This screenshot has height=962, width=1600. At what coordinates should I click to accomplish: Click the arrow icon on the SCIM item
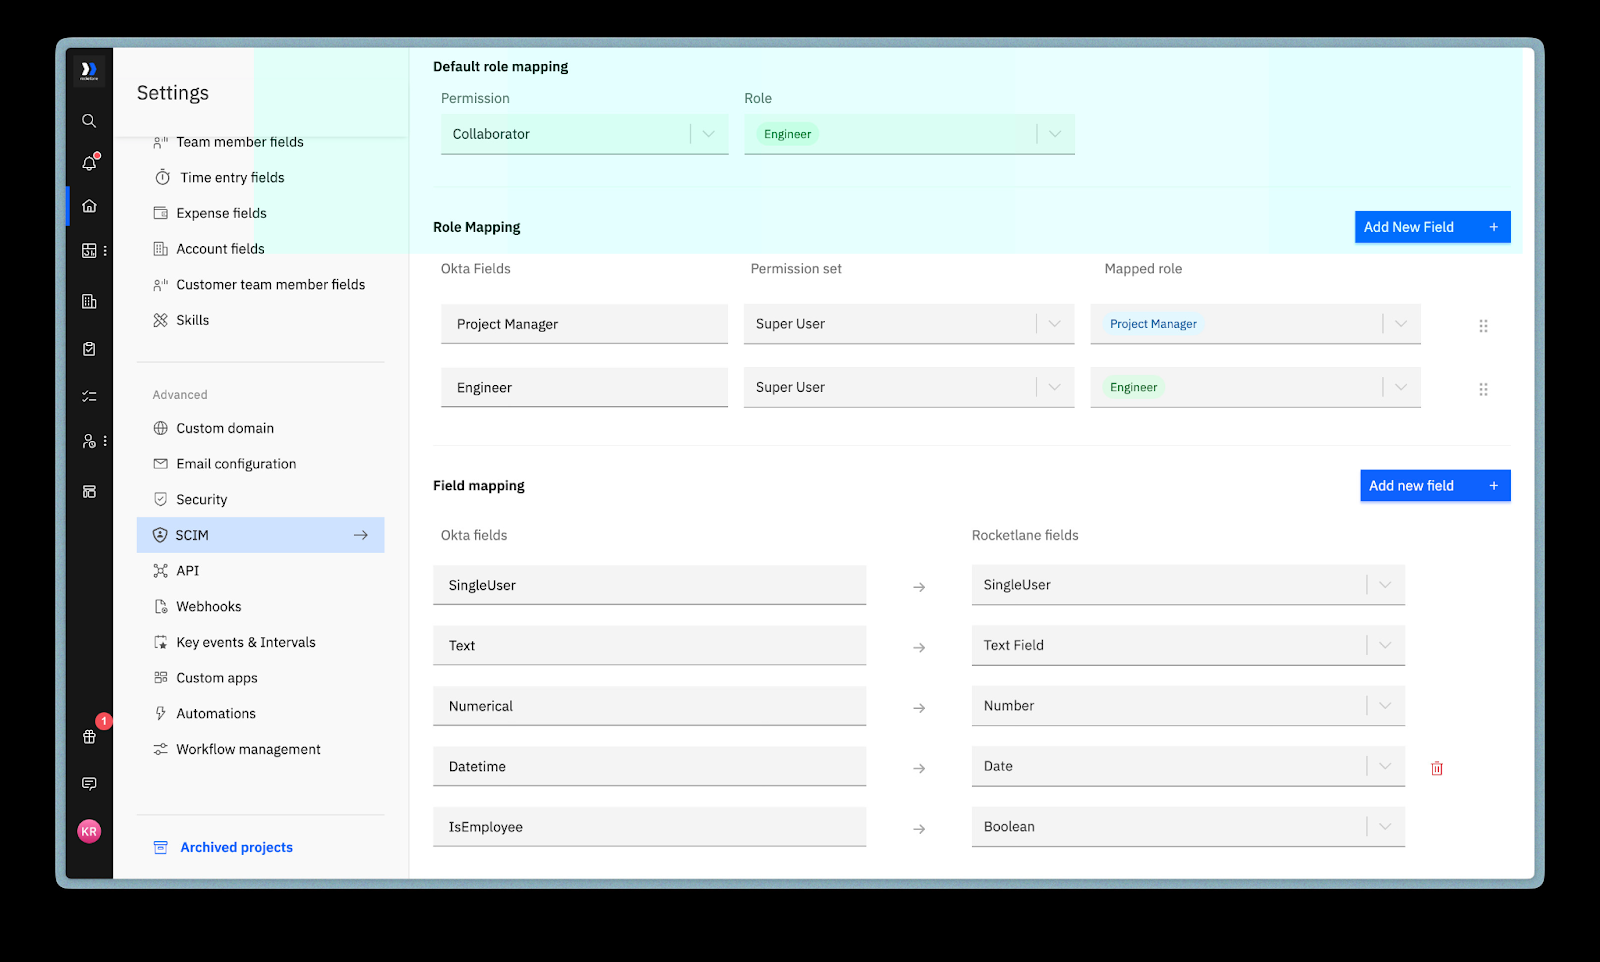pyautogui.click(x=361, y=535)
